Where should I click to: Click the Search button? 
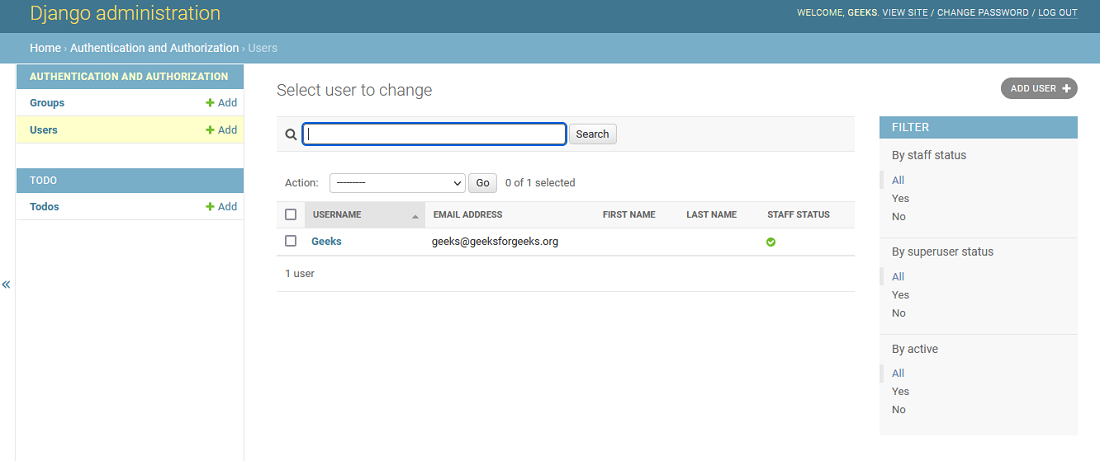[593, 134]
